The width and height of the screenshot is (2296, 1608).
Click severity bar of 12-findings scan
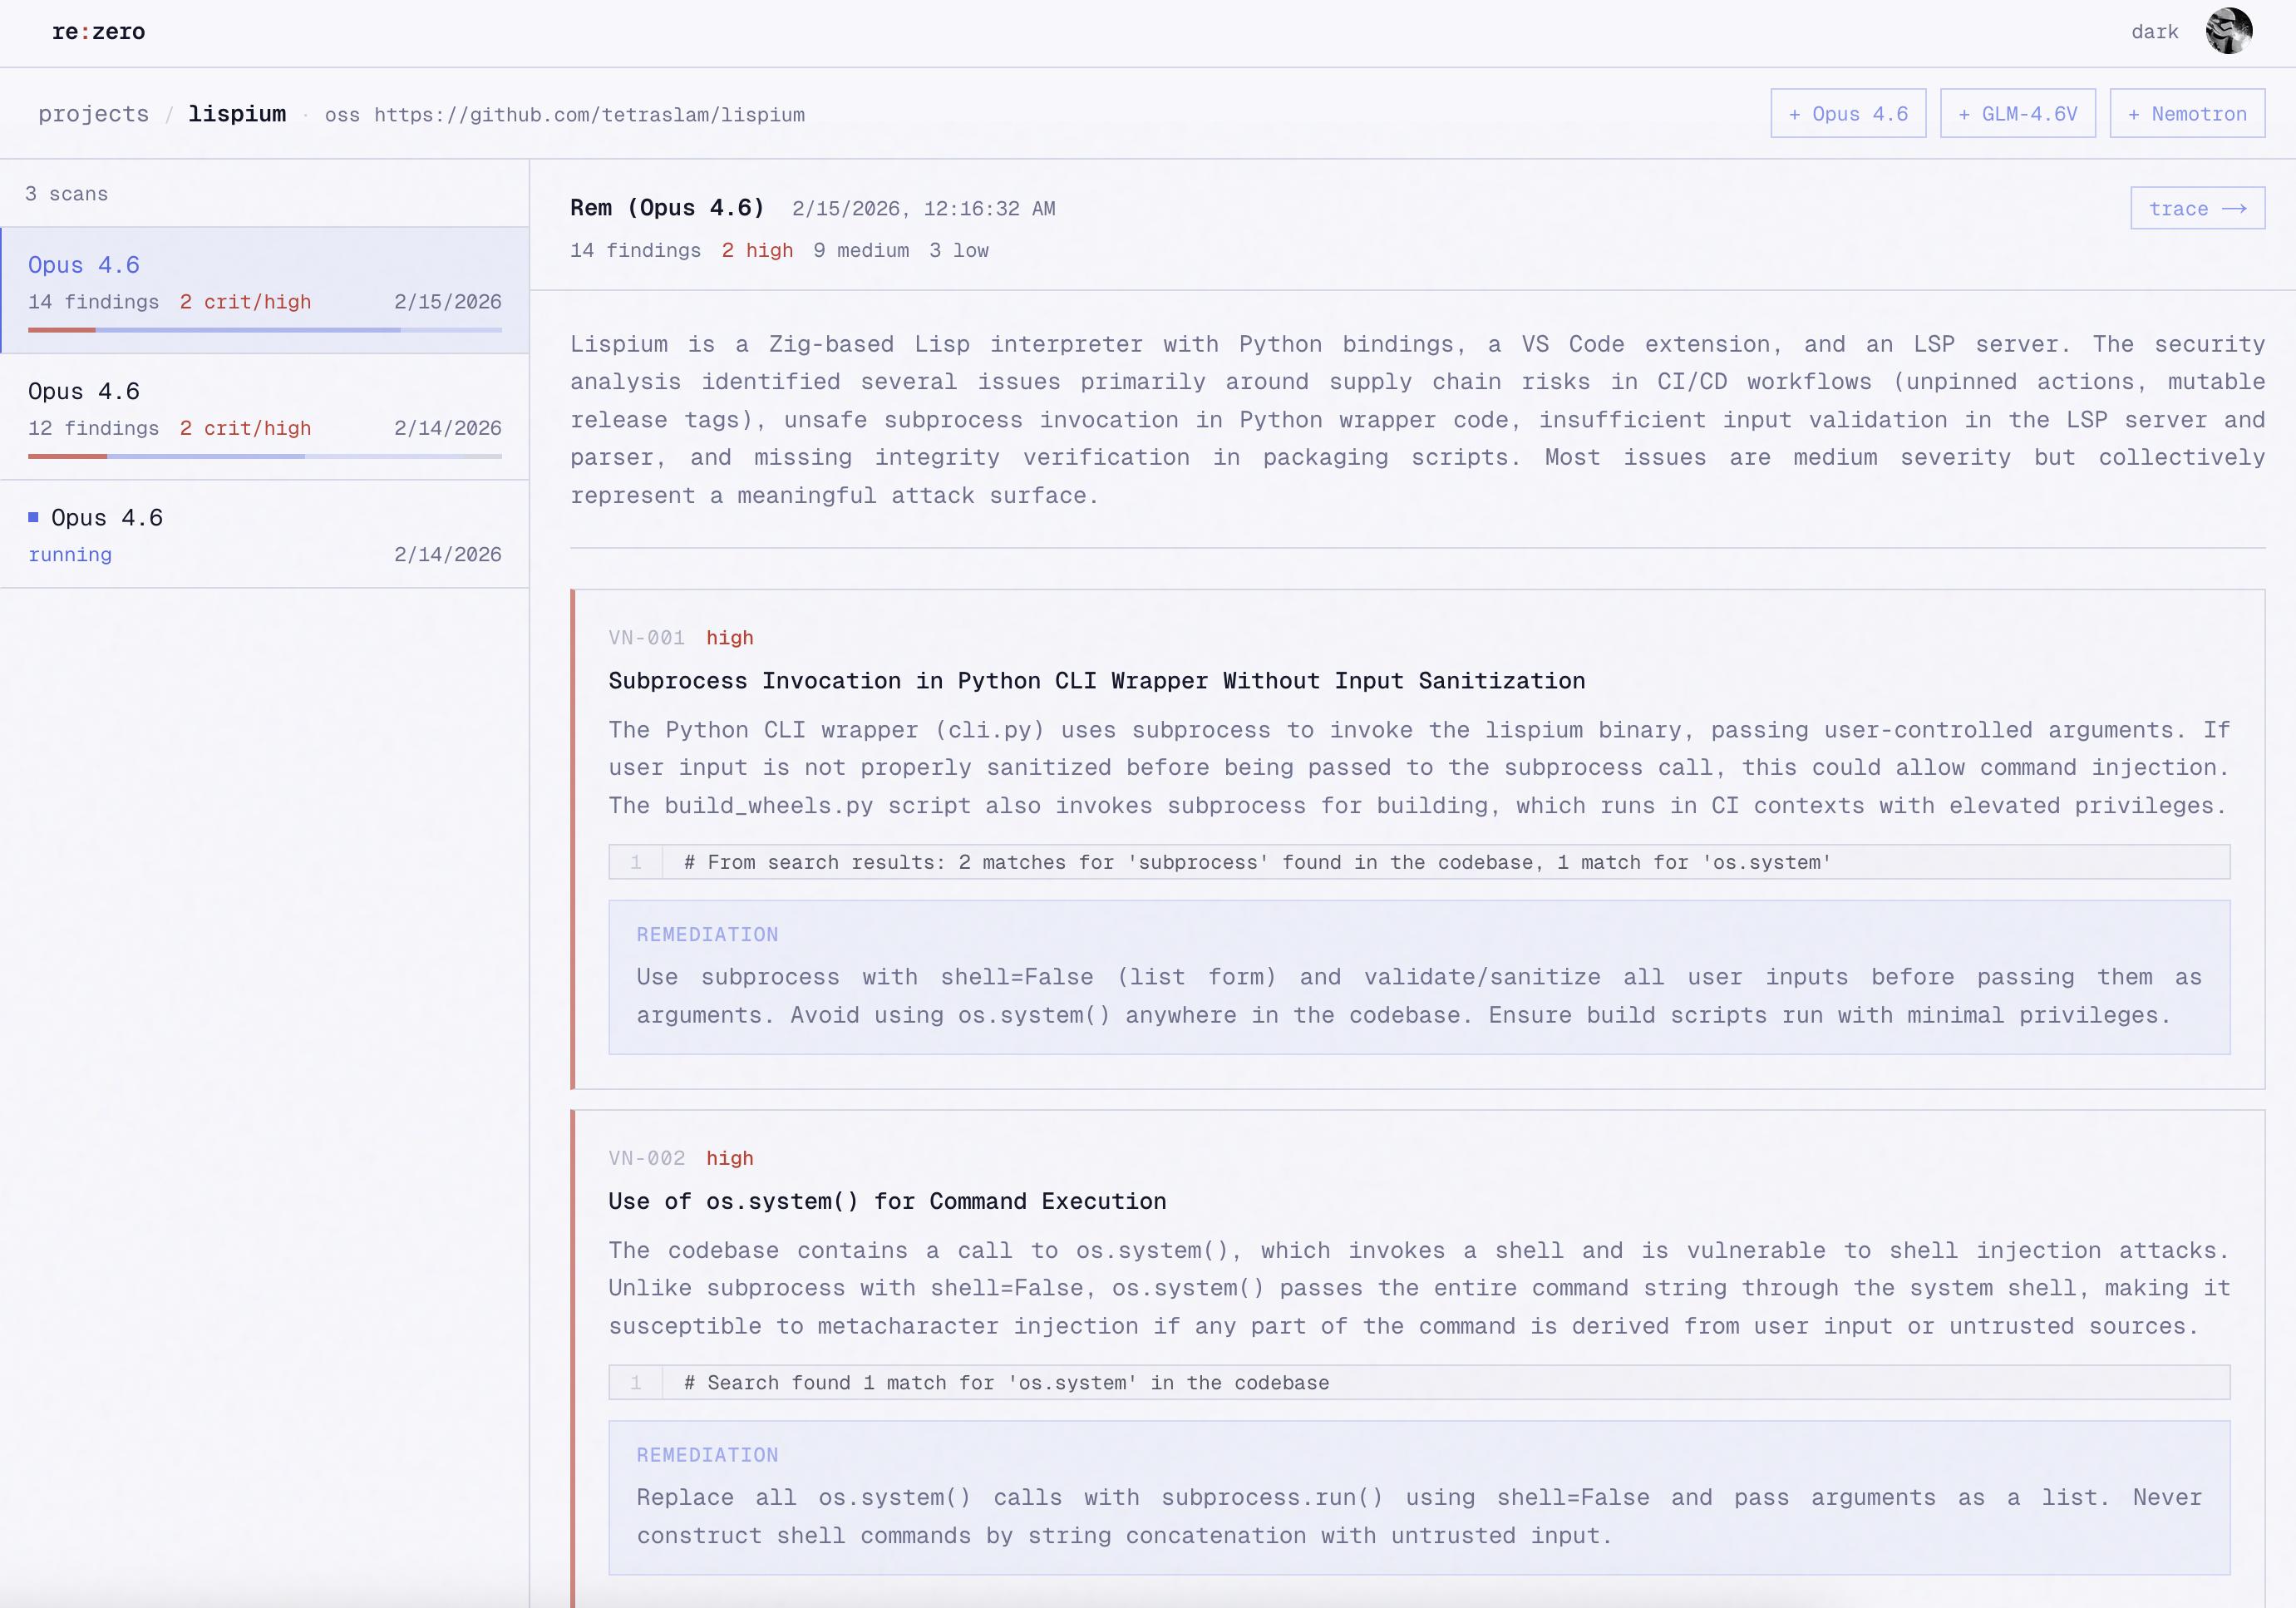265,456
